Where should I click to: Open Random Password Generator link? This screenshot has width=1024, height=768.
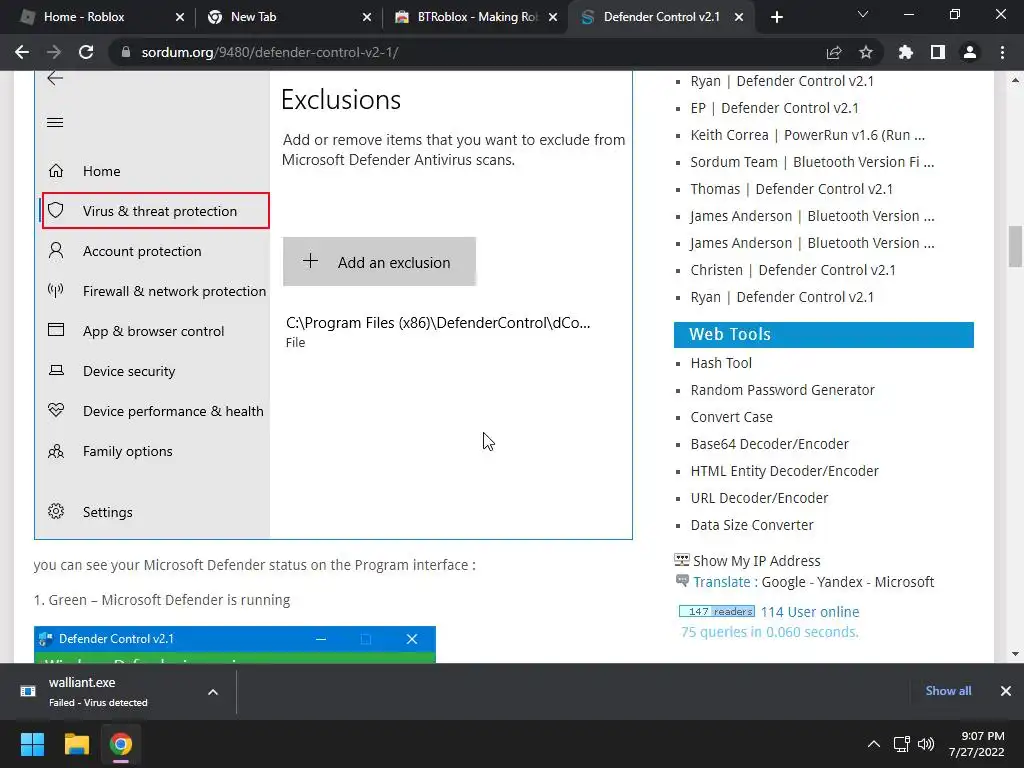[x=782, y=390]
